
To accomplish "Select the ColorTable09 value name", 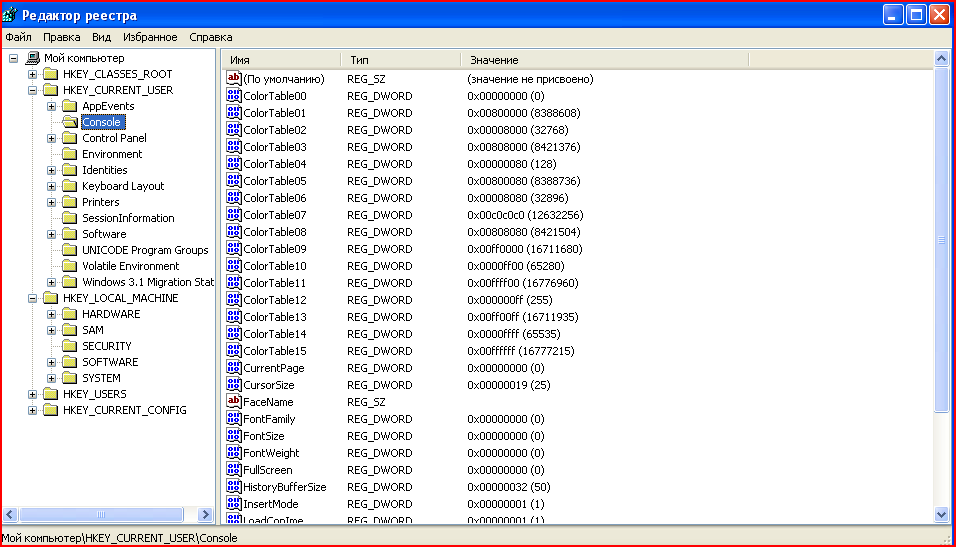I will point(274,249).
